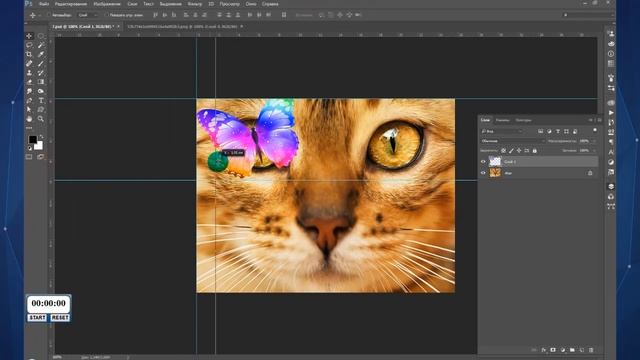
Task: Select the Crop tool
Action: 29,54
